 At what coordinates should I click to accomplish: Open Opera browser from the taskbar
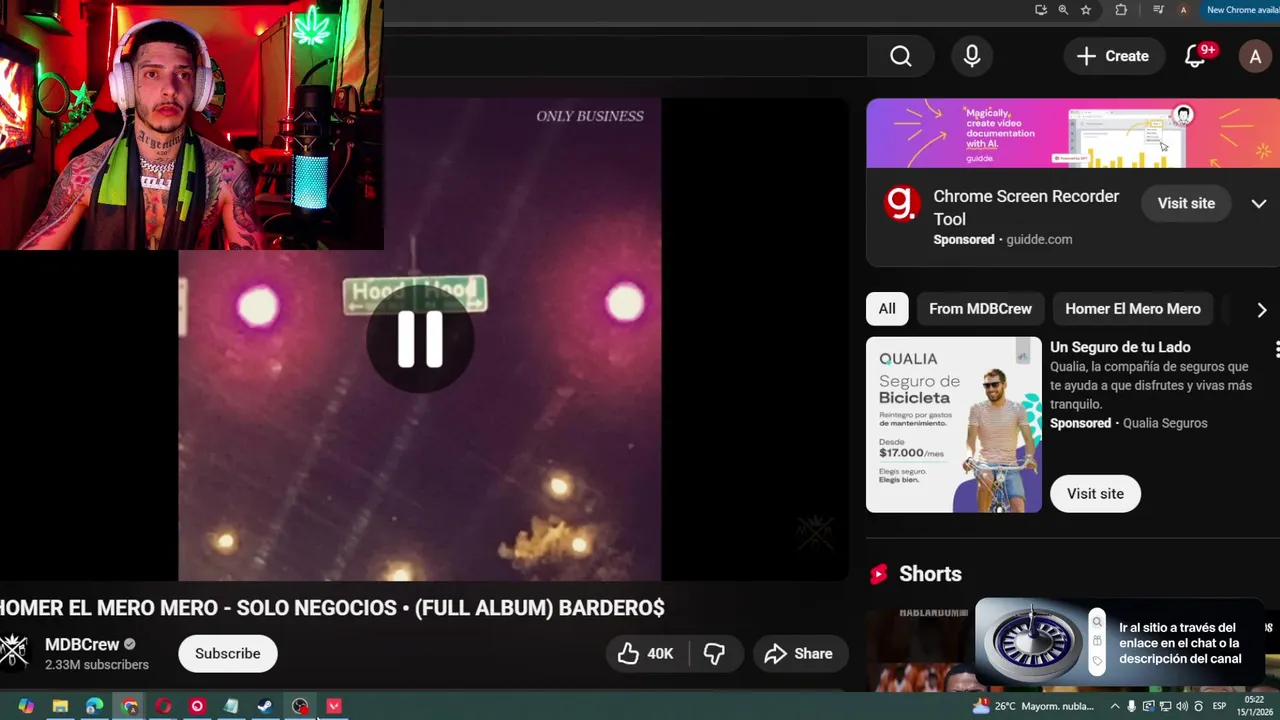point(163,706)
